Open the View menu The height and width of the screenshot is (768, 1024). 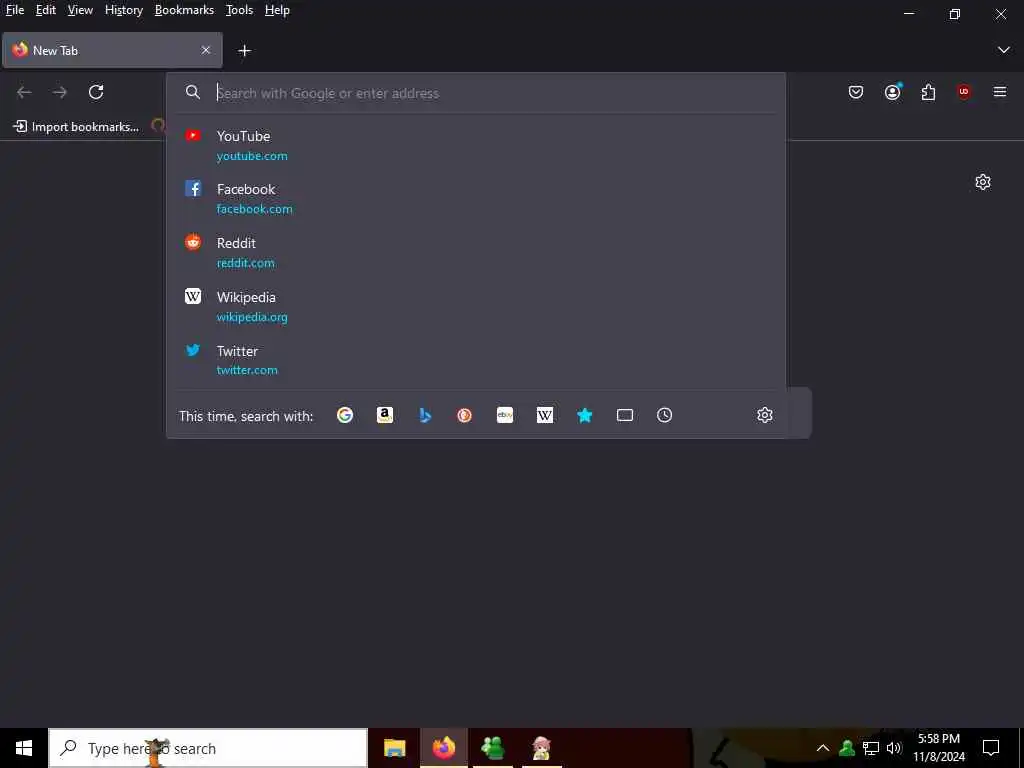click(x=80, y=10)
